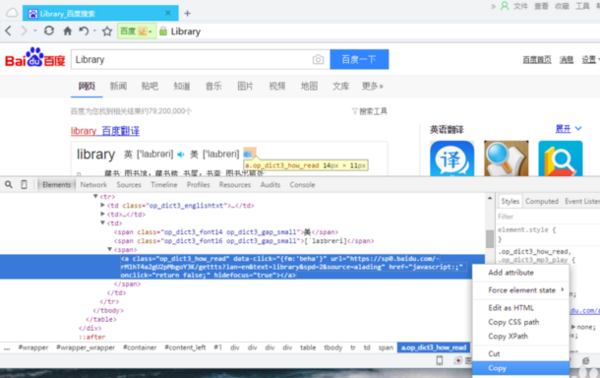Click the user account icon in the browser
The image size is (600, 378).
click(505, 6)
